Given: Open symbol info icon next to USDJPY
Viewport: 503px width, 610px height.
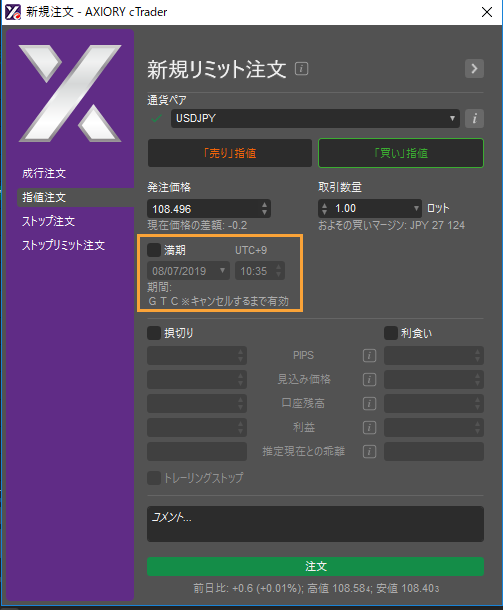Looking at the screenshot, I should click(x=474, y=118).
